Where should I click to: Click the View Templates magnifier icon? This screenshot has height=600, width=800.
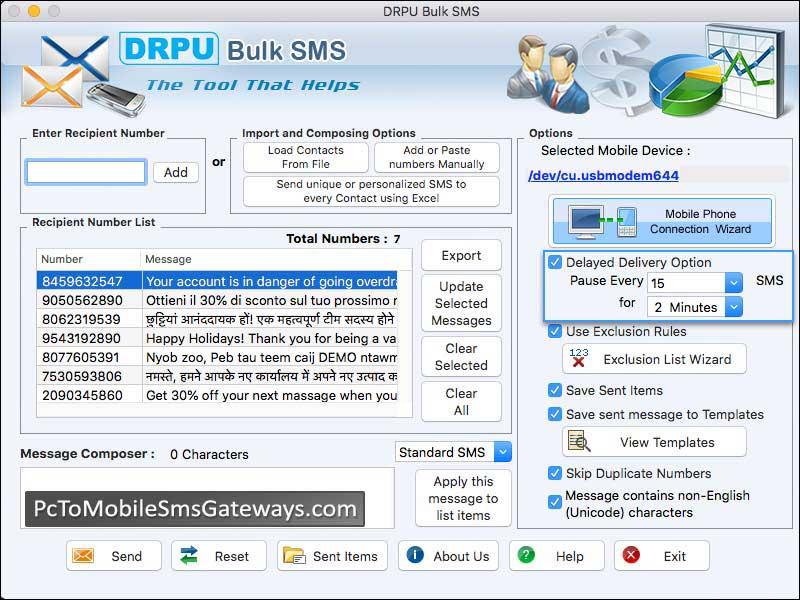pyautogui.click(x=578, y=442)
